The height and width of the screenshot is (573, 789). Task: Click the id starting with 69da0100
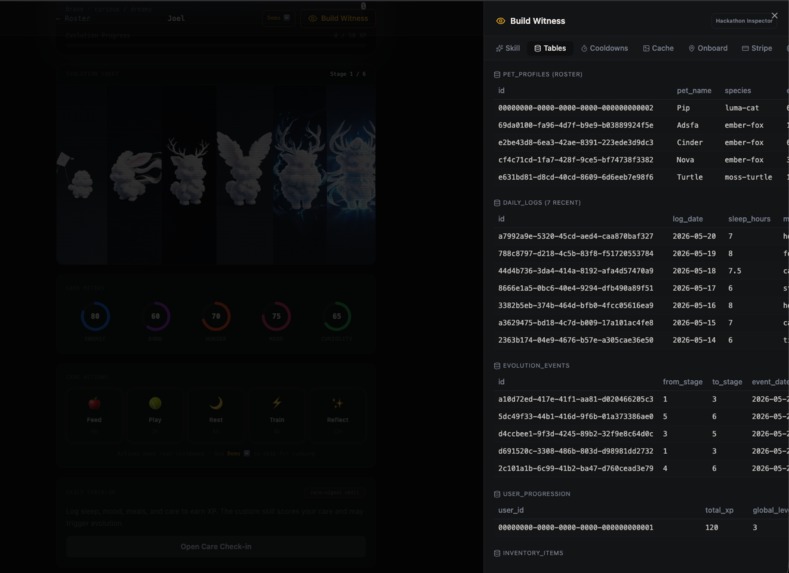point(576,125)
